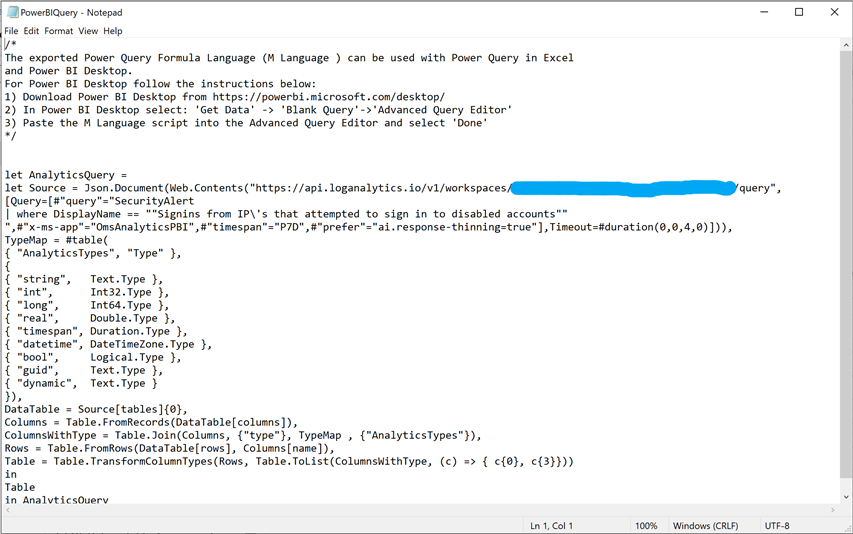Viewport: 853px width, 534px height.
Task: Click "OmsAnalyticsPBI" in the query text
Action: [143, 227]
